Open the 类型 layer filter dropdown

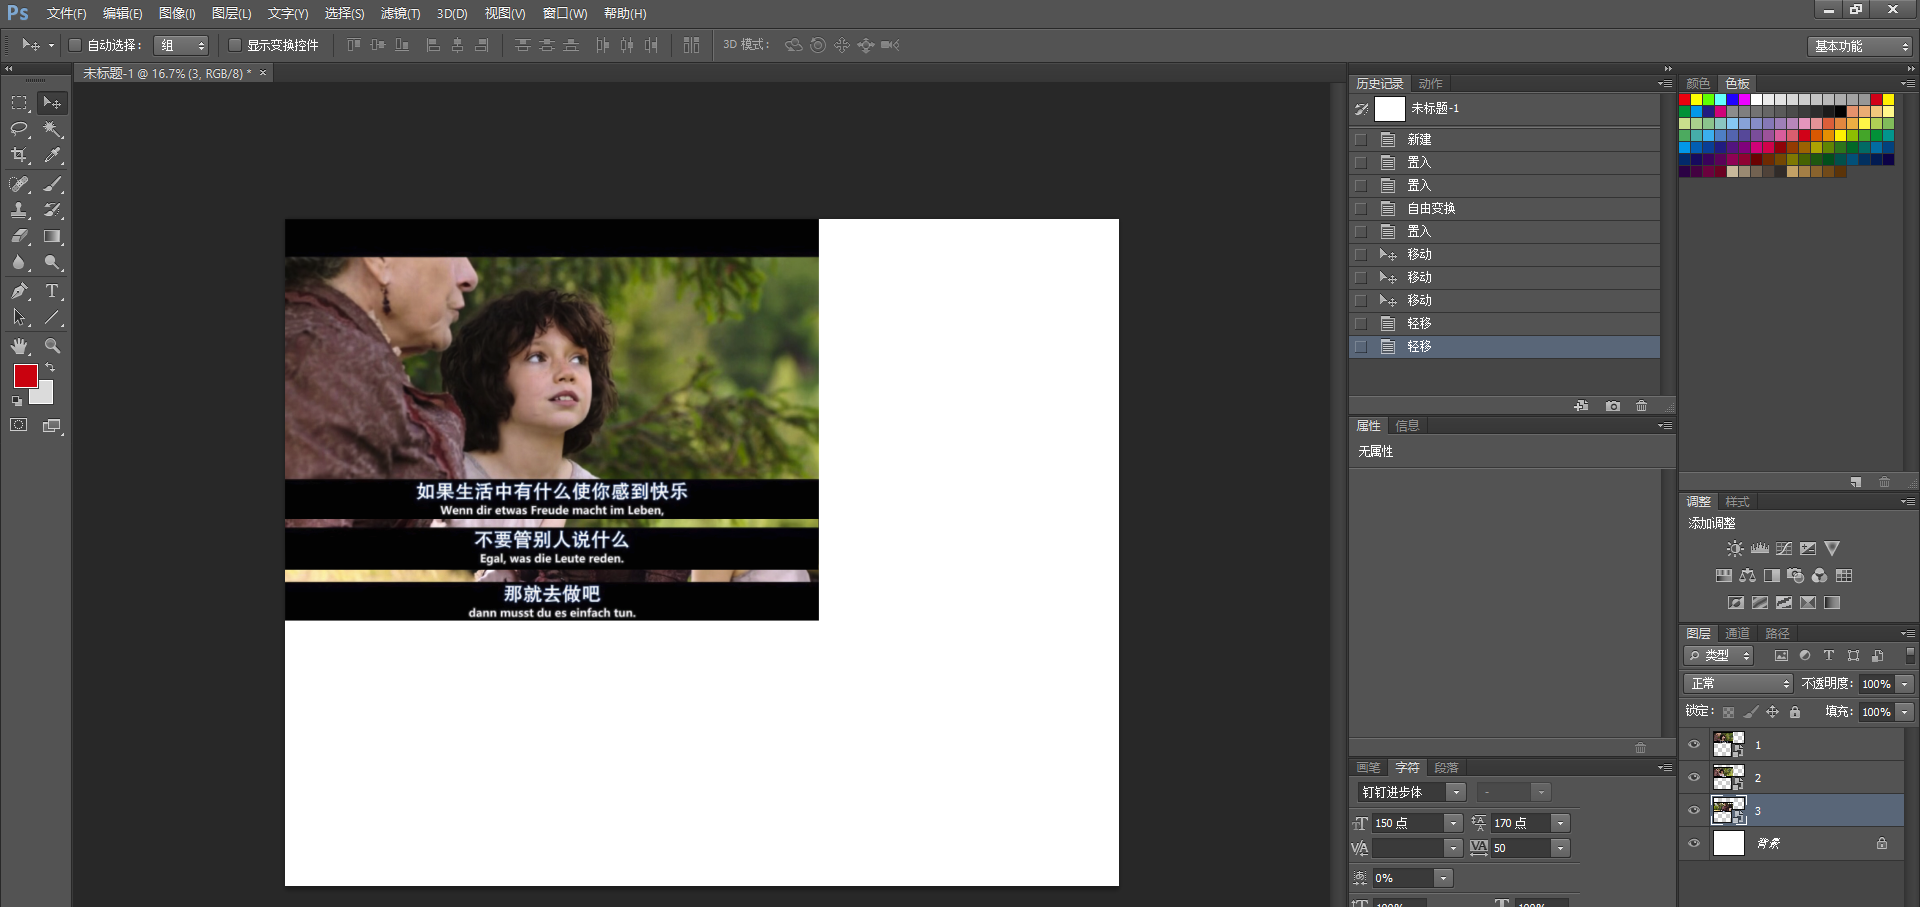tap(1719, 656)
